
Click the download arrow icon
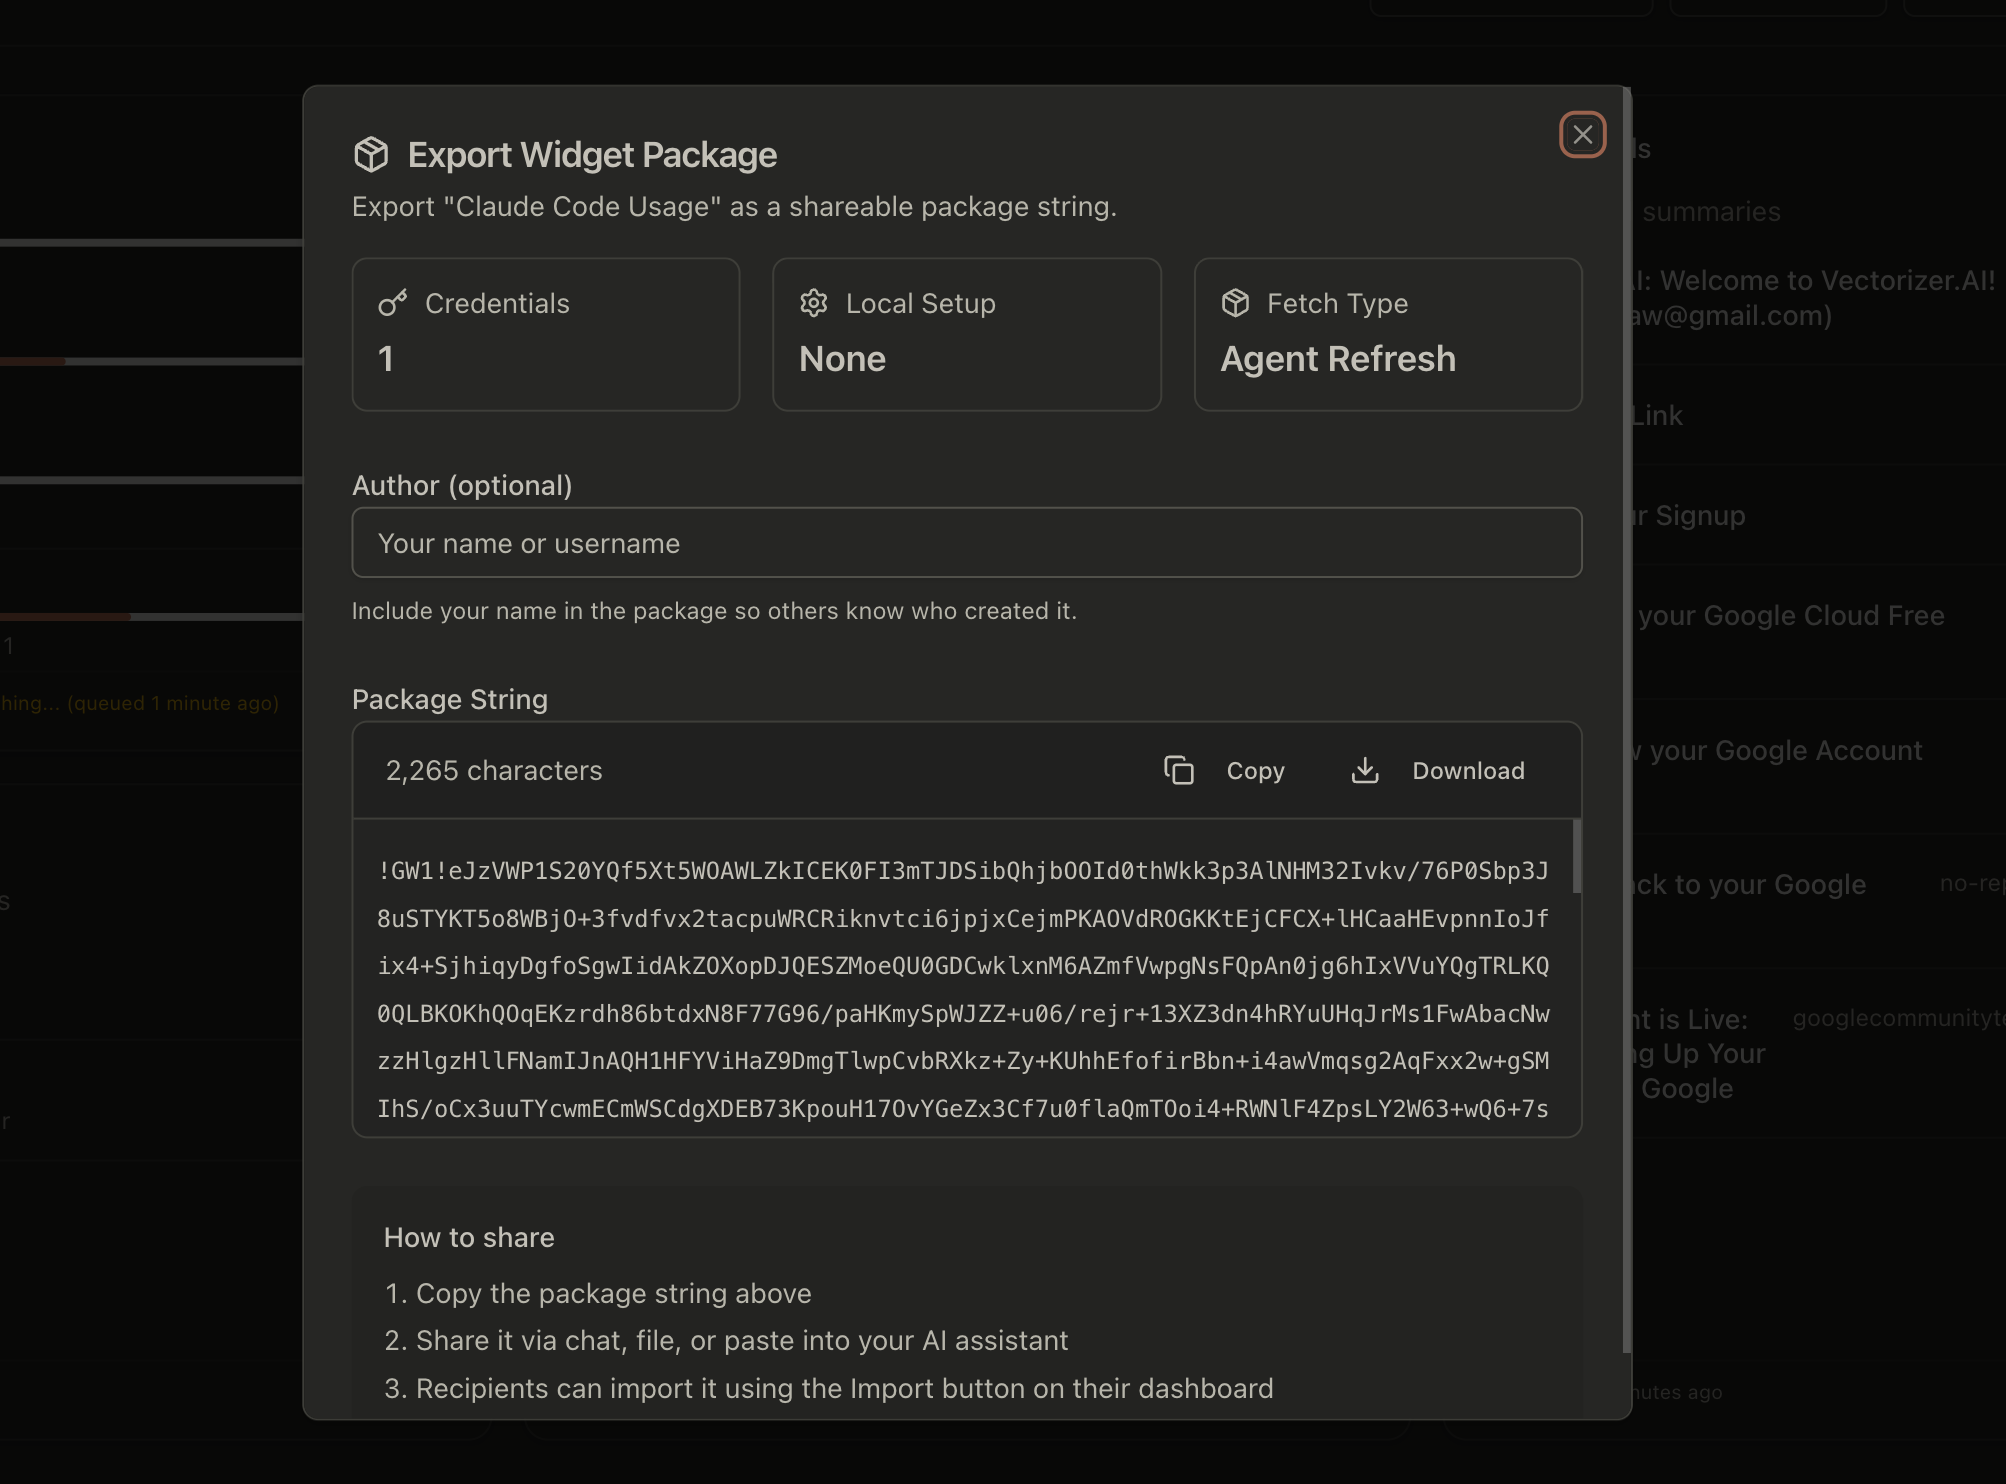[x=1365, y=771]
